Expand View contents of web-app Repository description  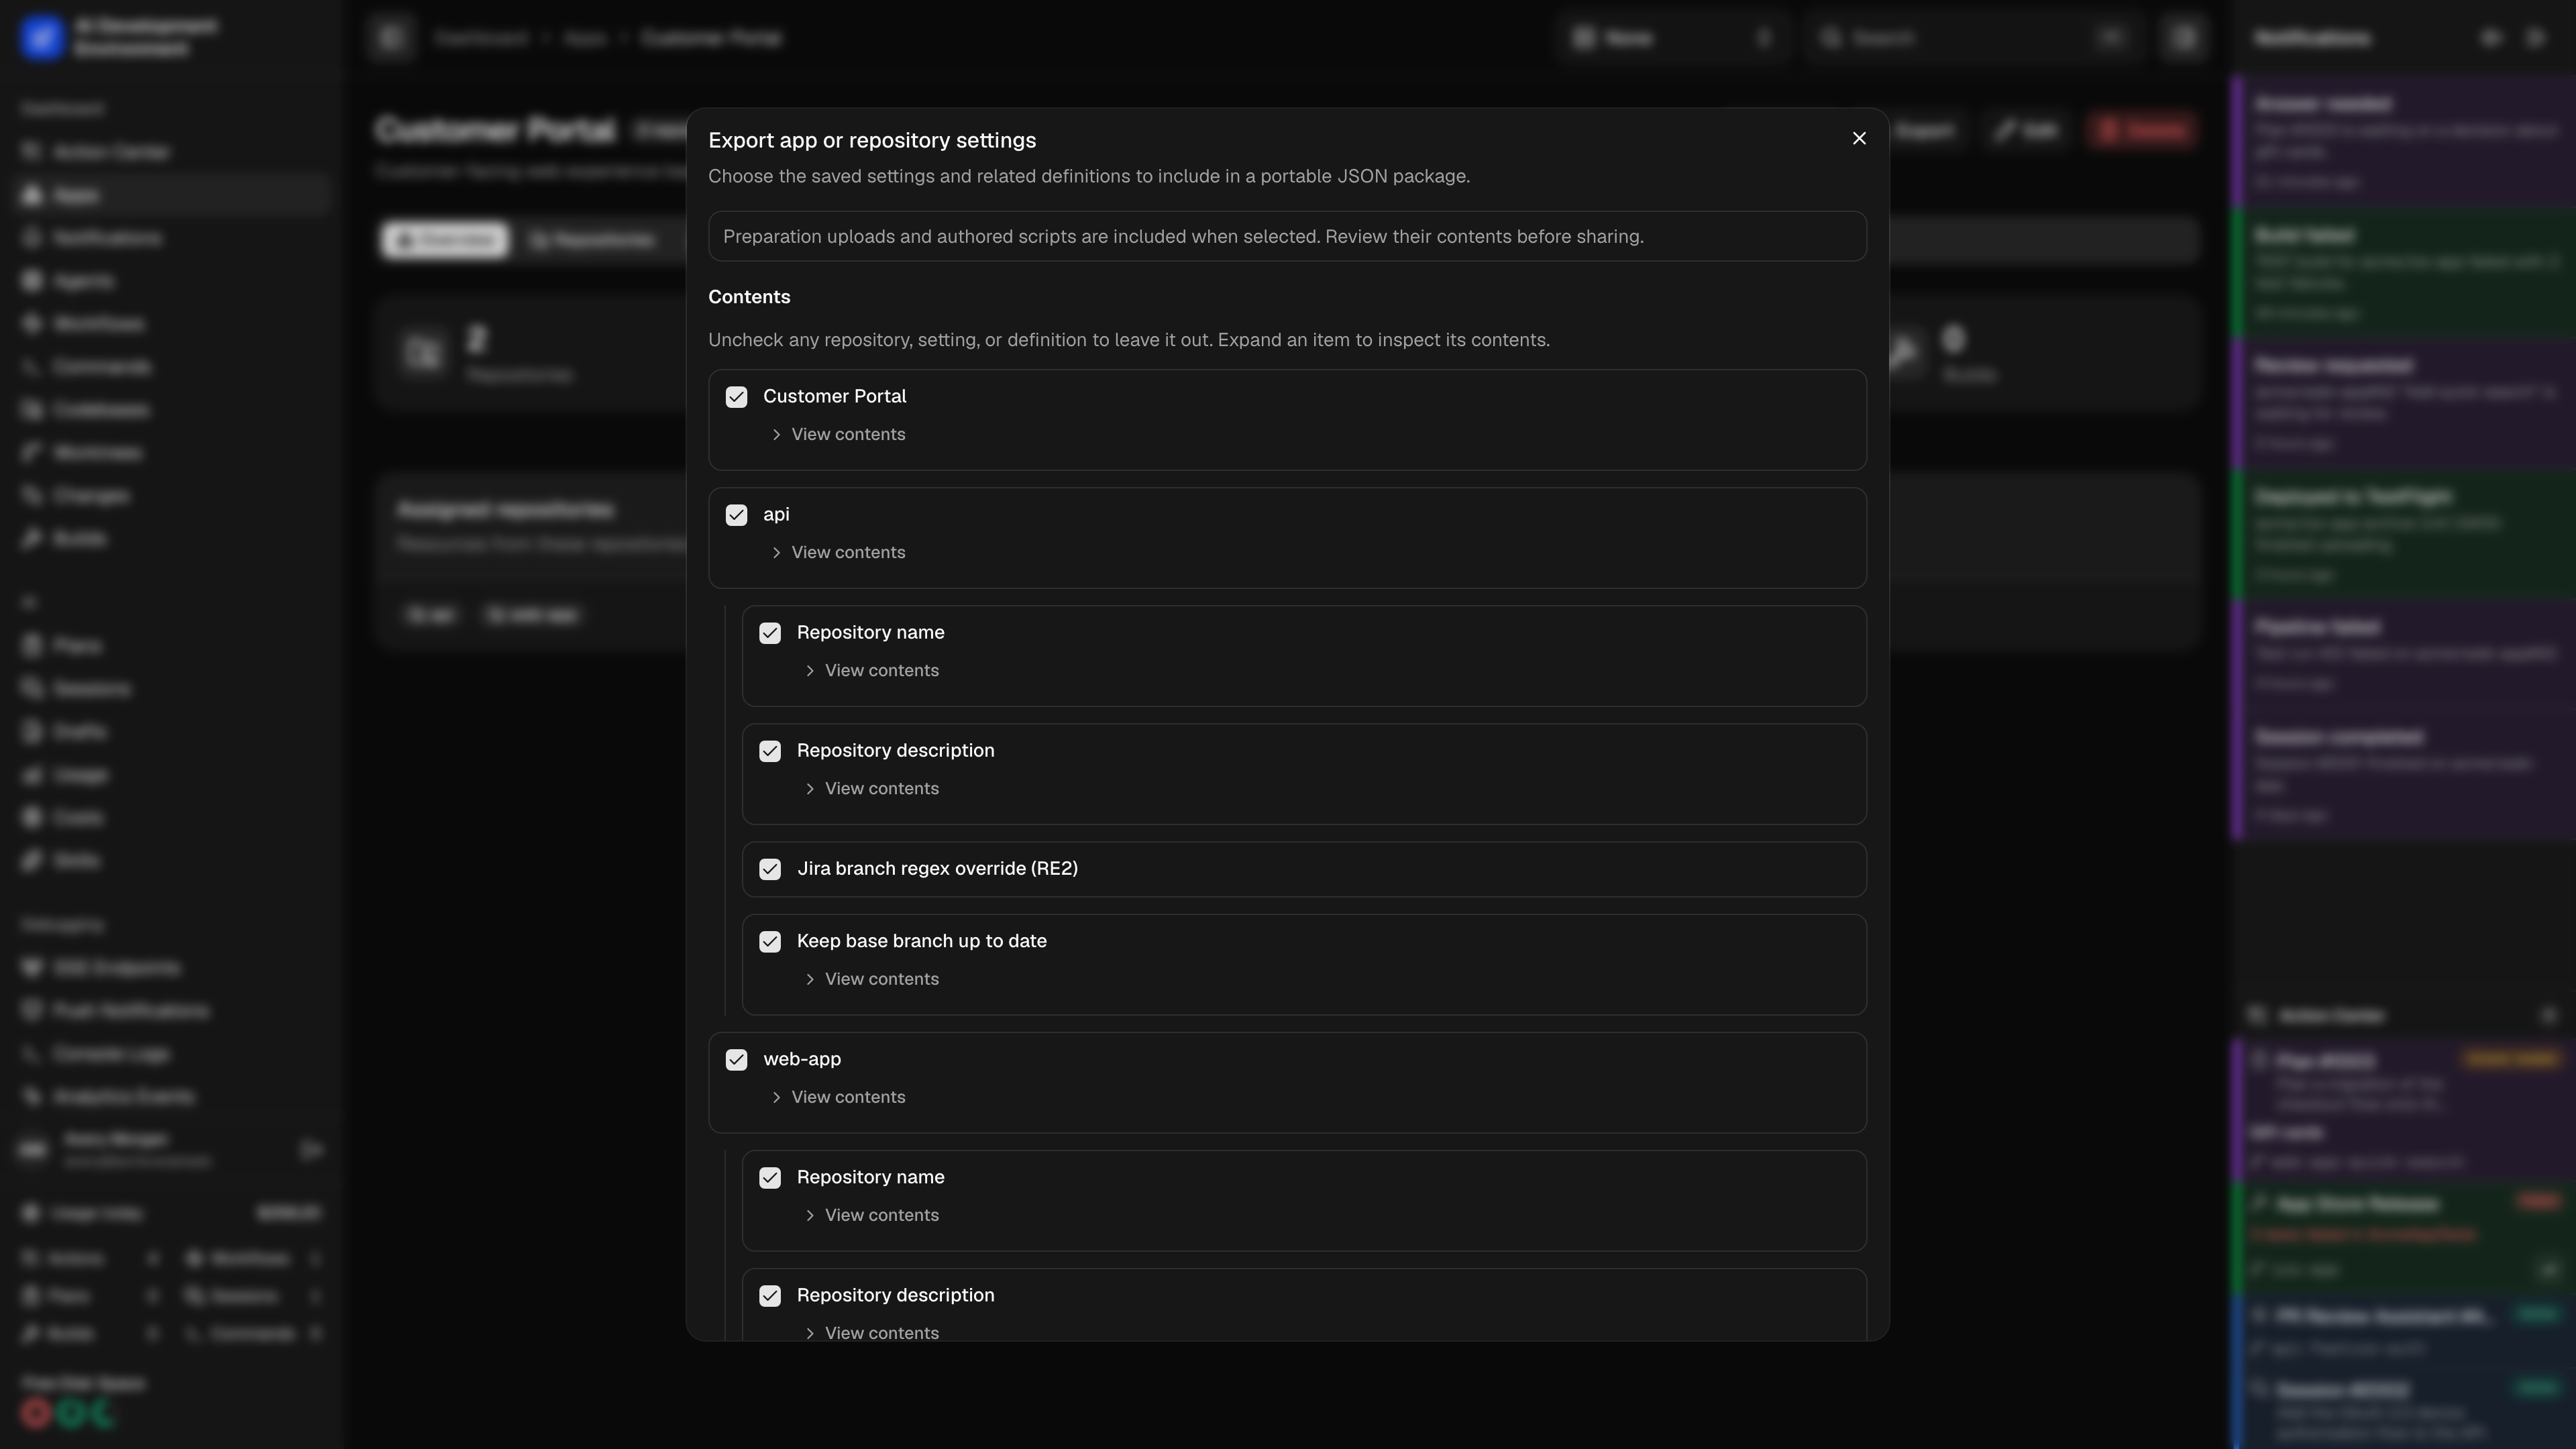(x=871, y=1333)
